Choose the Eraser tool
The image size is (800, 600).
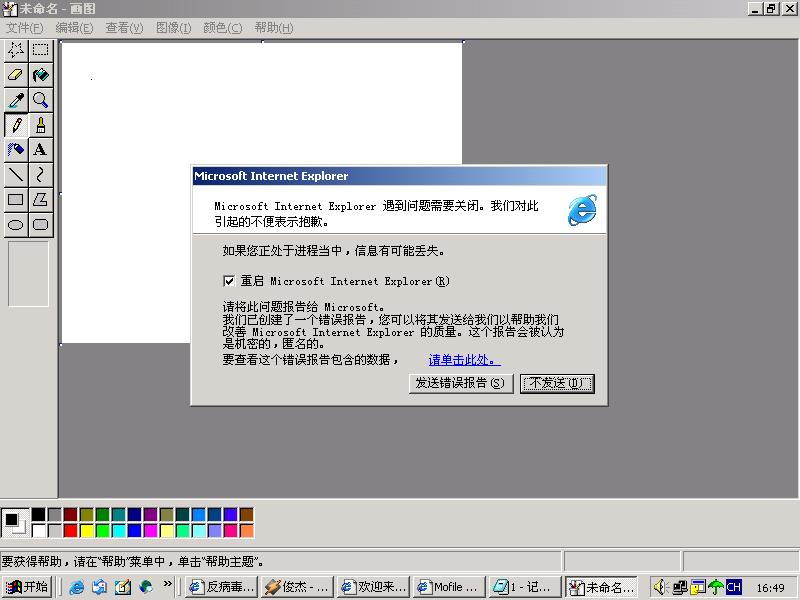[x=16, y=75]
